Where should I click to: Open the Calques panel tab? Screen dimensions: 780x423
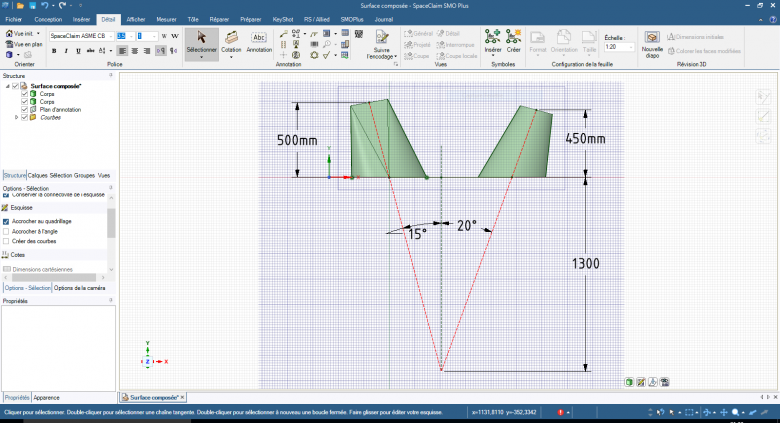coord(38,175)
